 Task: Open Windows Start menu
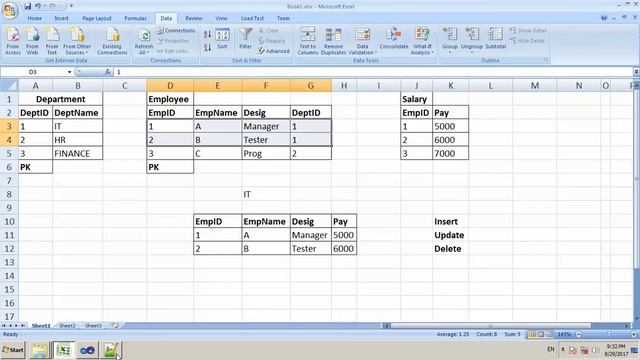coord(13,350)
